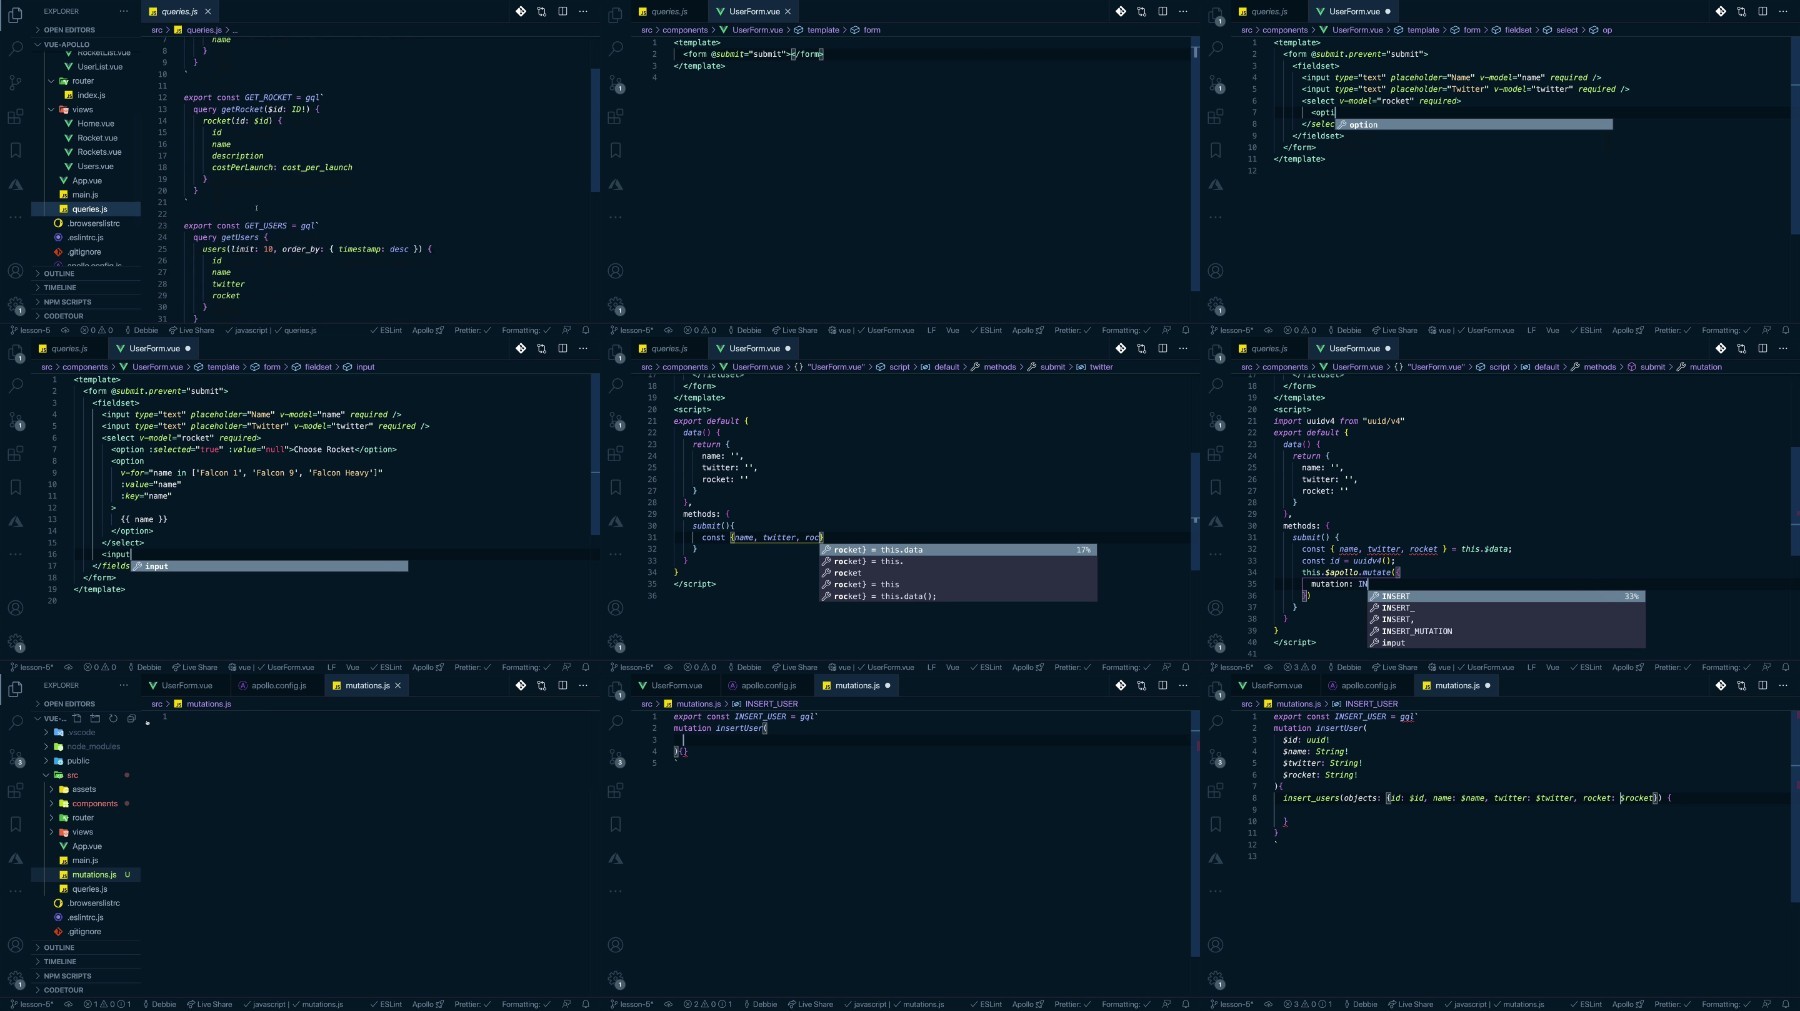Accept the 'input' autocomplete suggestion
The height and width of the screenshot is (1011, 1800).
269,566
